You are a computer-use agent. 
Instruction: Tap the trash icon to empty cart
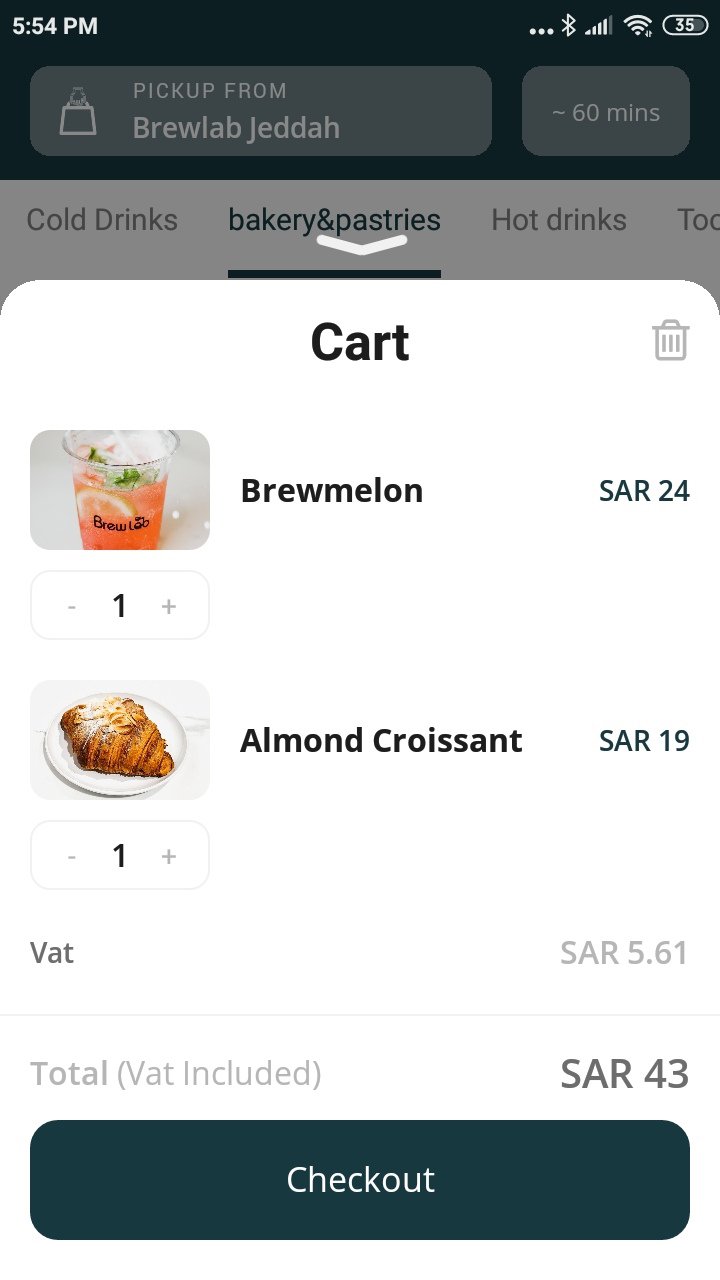coord(670,341)
